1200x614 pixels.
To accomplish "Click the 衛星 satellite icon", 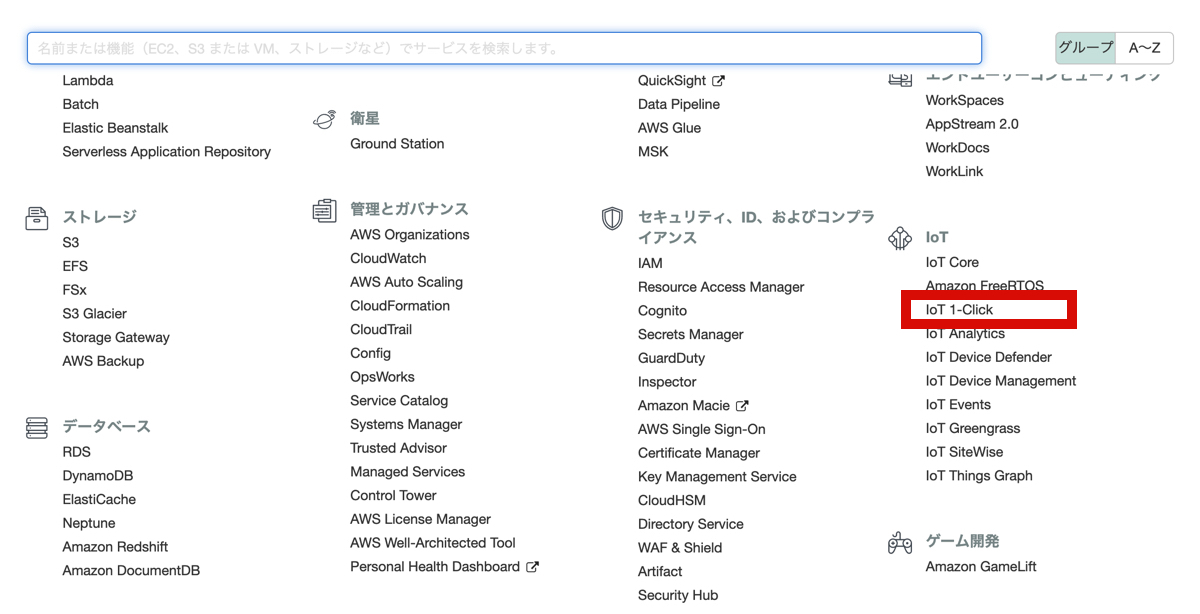I will click(x=325, y=117).
